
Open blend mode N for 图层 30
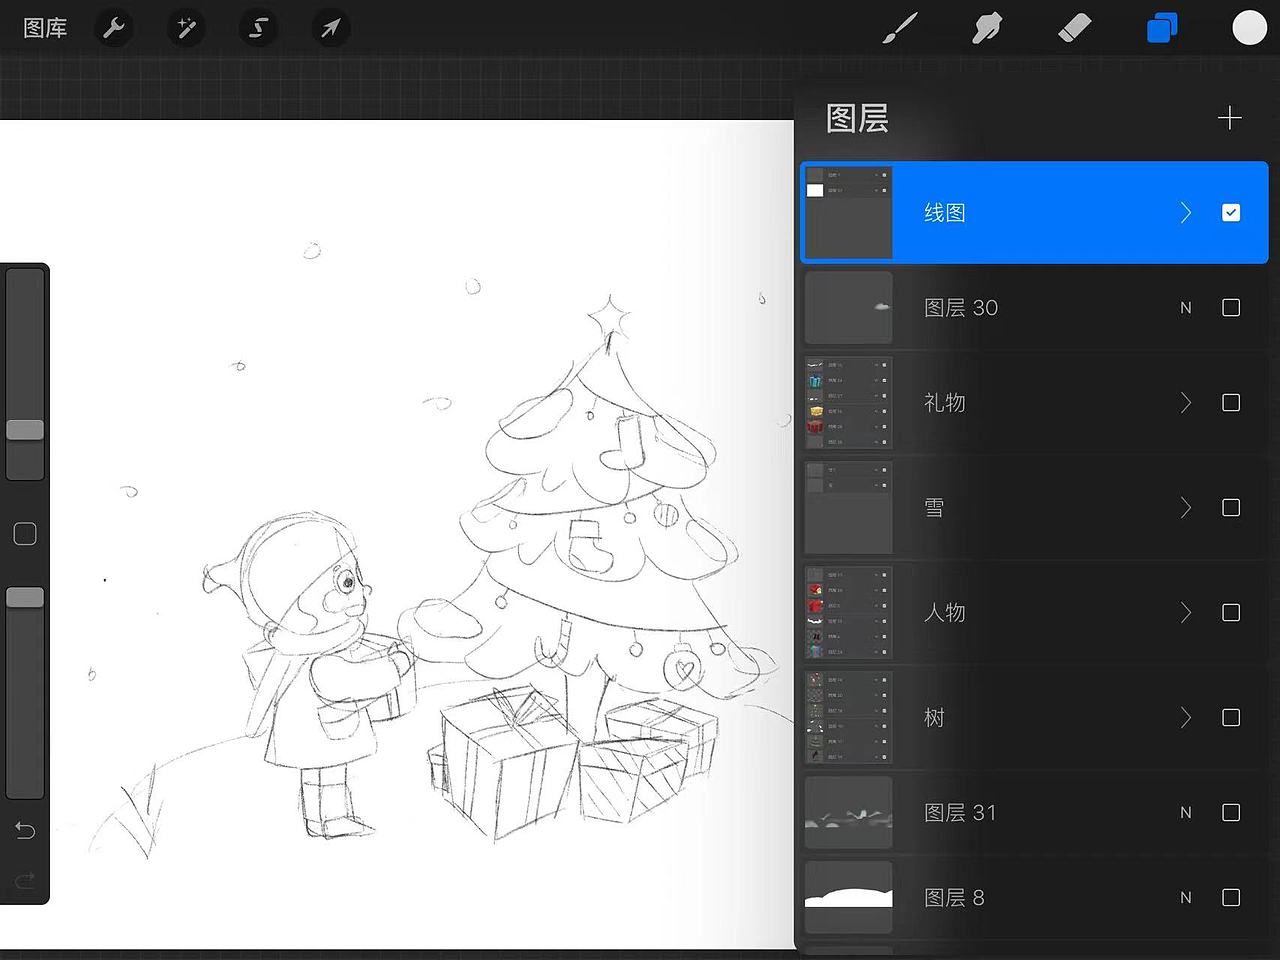[1186, 308]
